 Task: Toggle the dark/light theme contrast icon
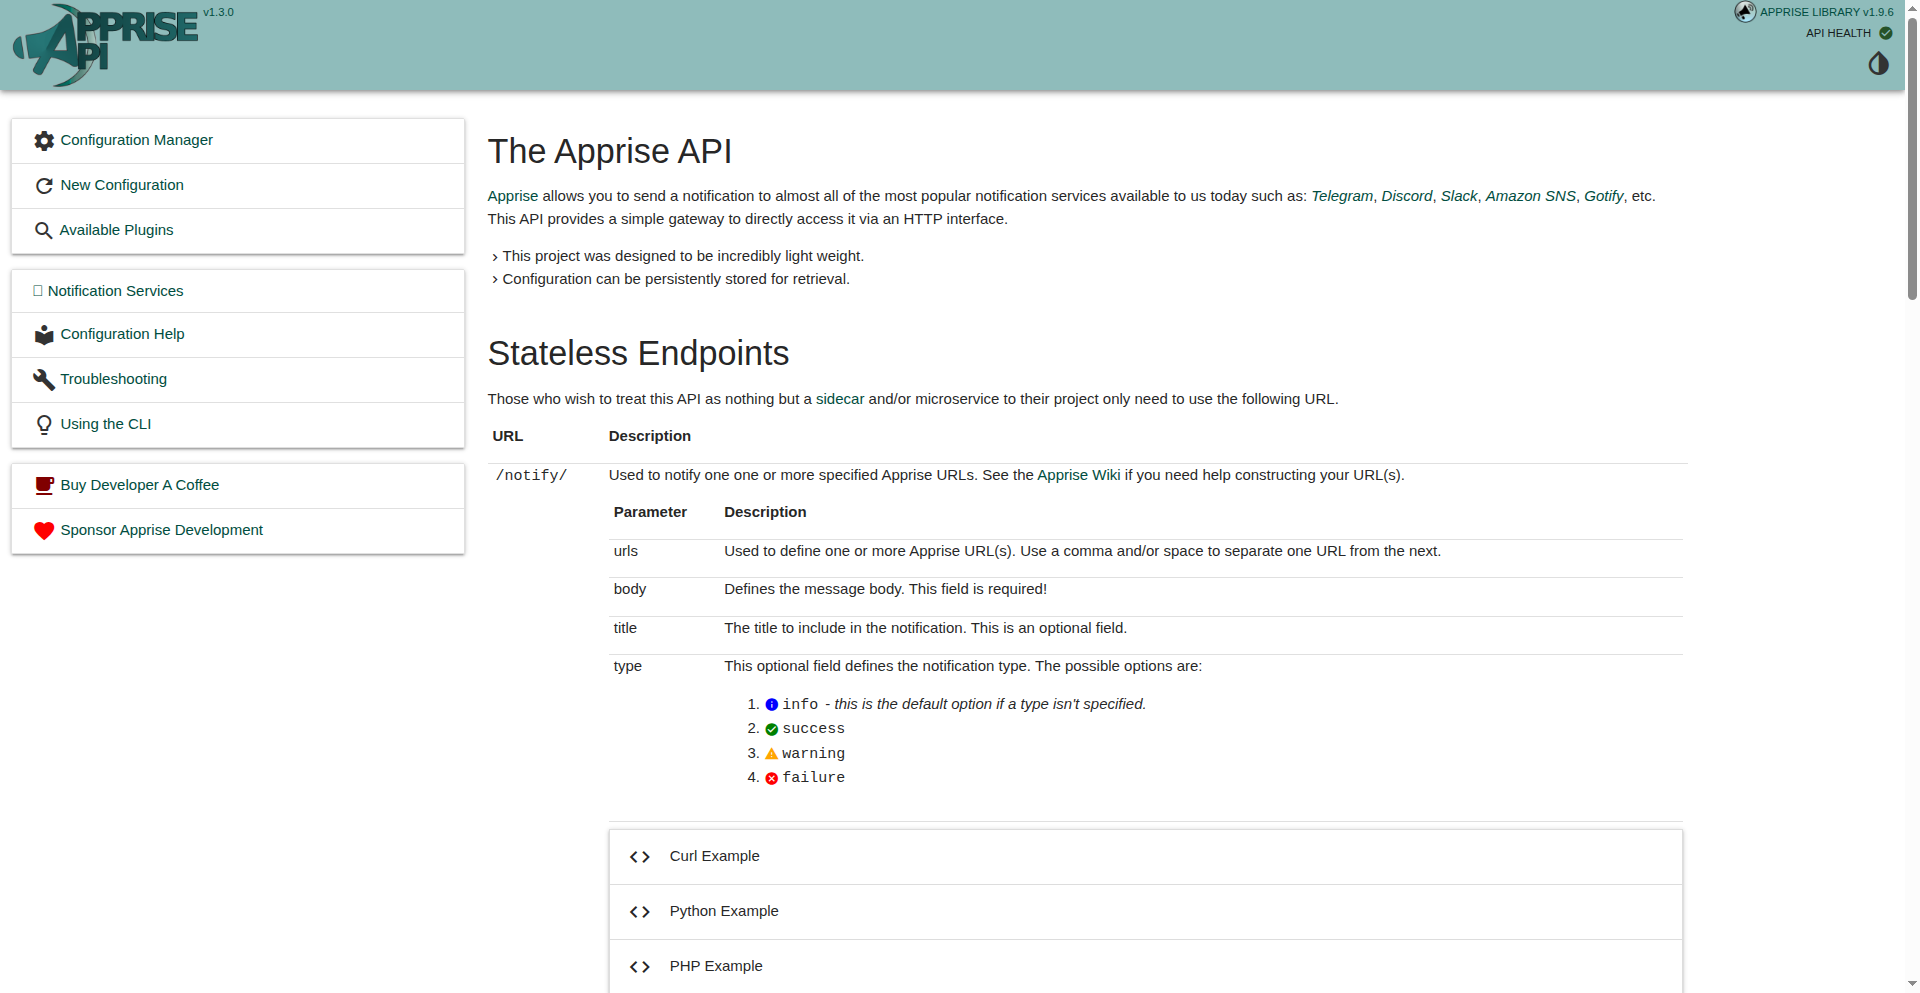1878,64
